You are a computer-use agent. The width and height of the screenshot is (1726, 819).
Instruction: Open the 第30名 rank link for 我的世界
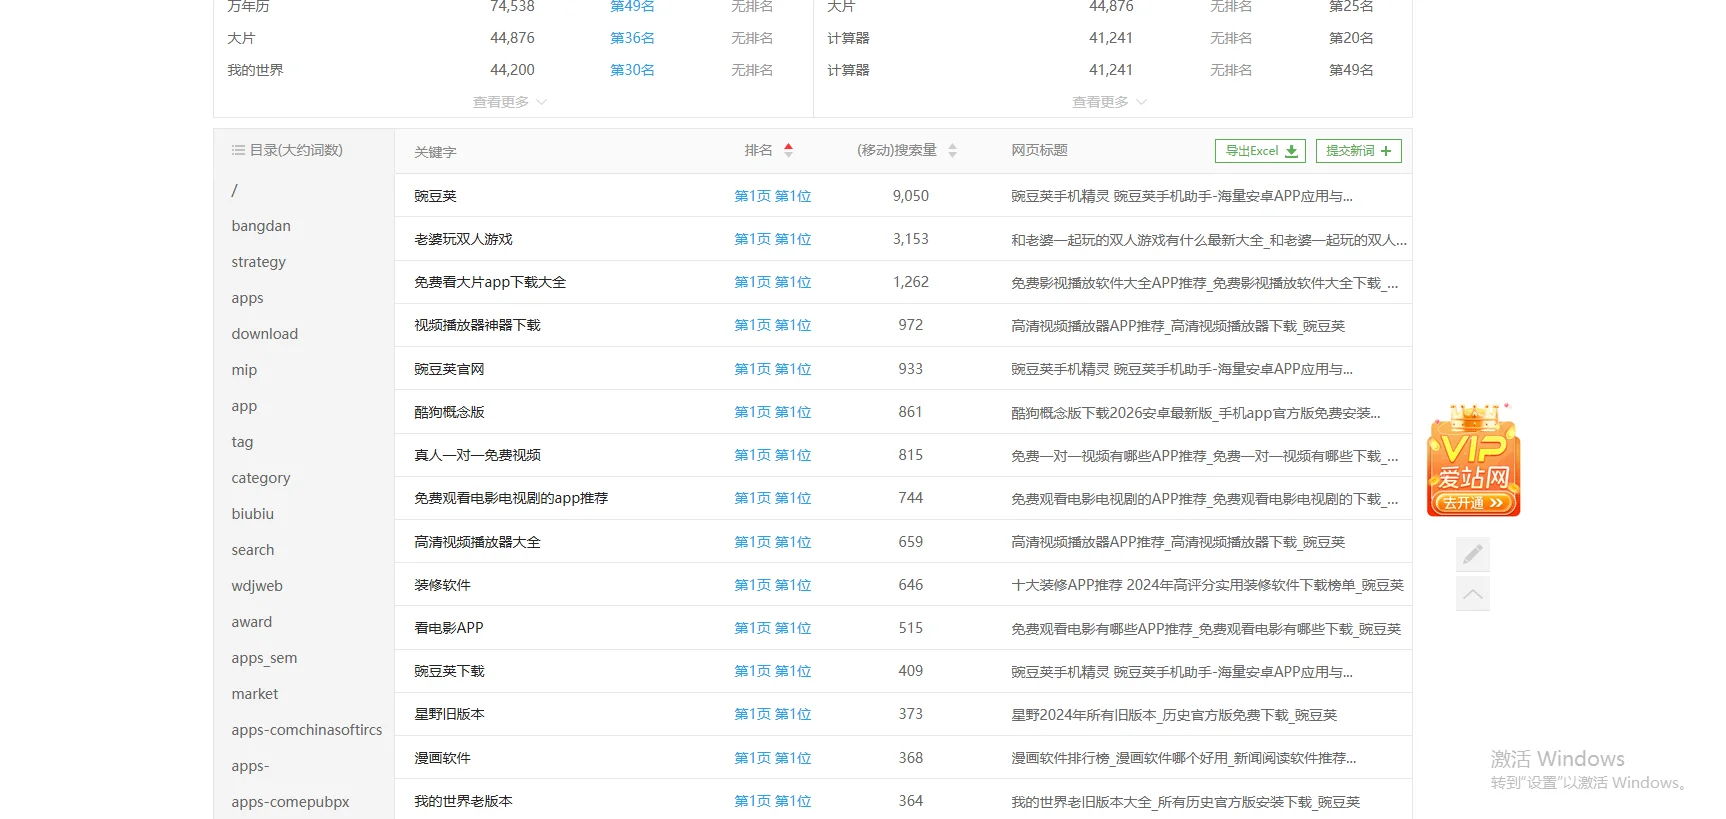632,70
